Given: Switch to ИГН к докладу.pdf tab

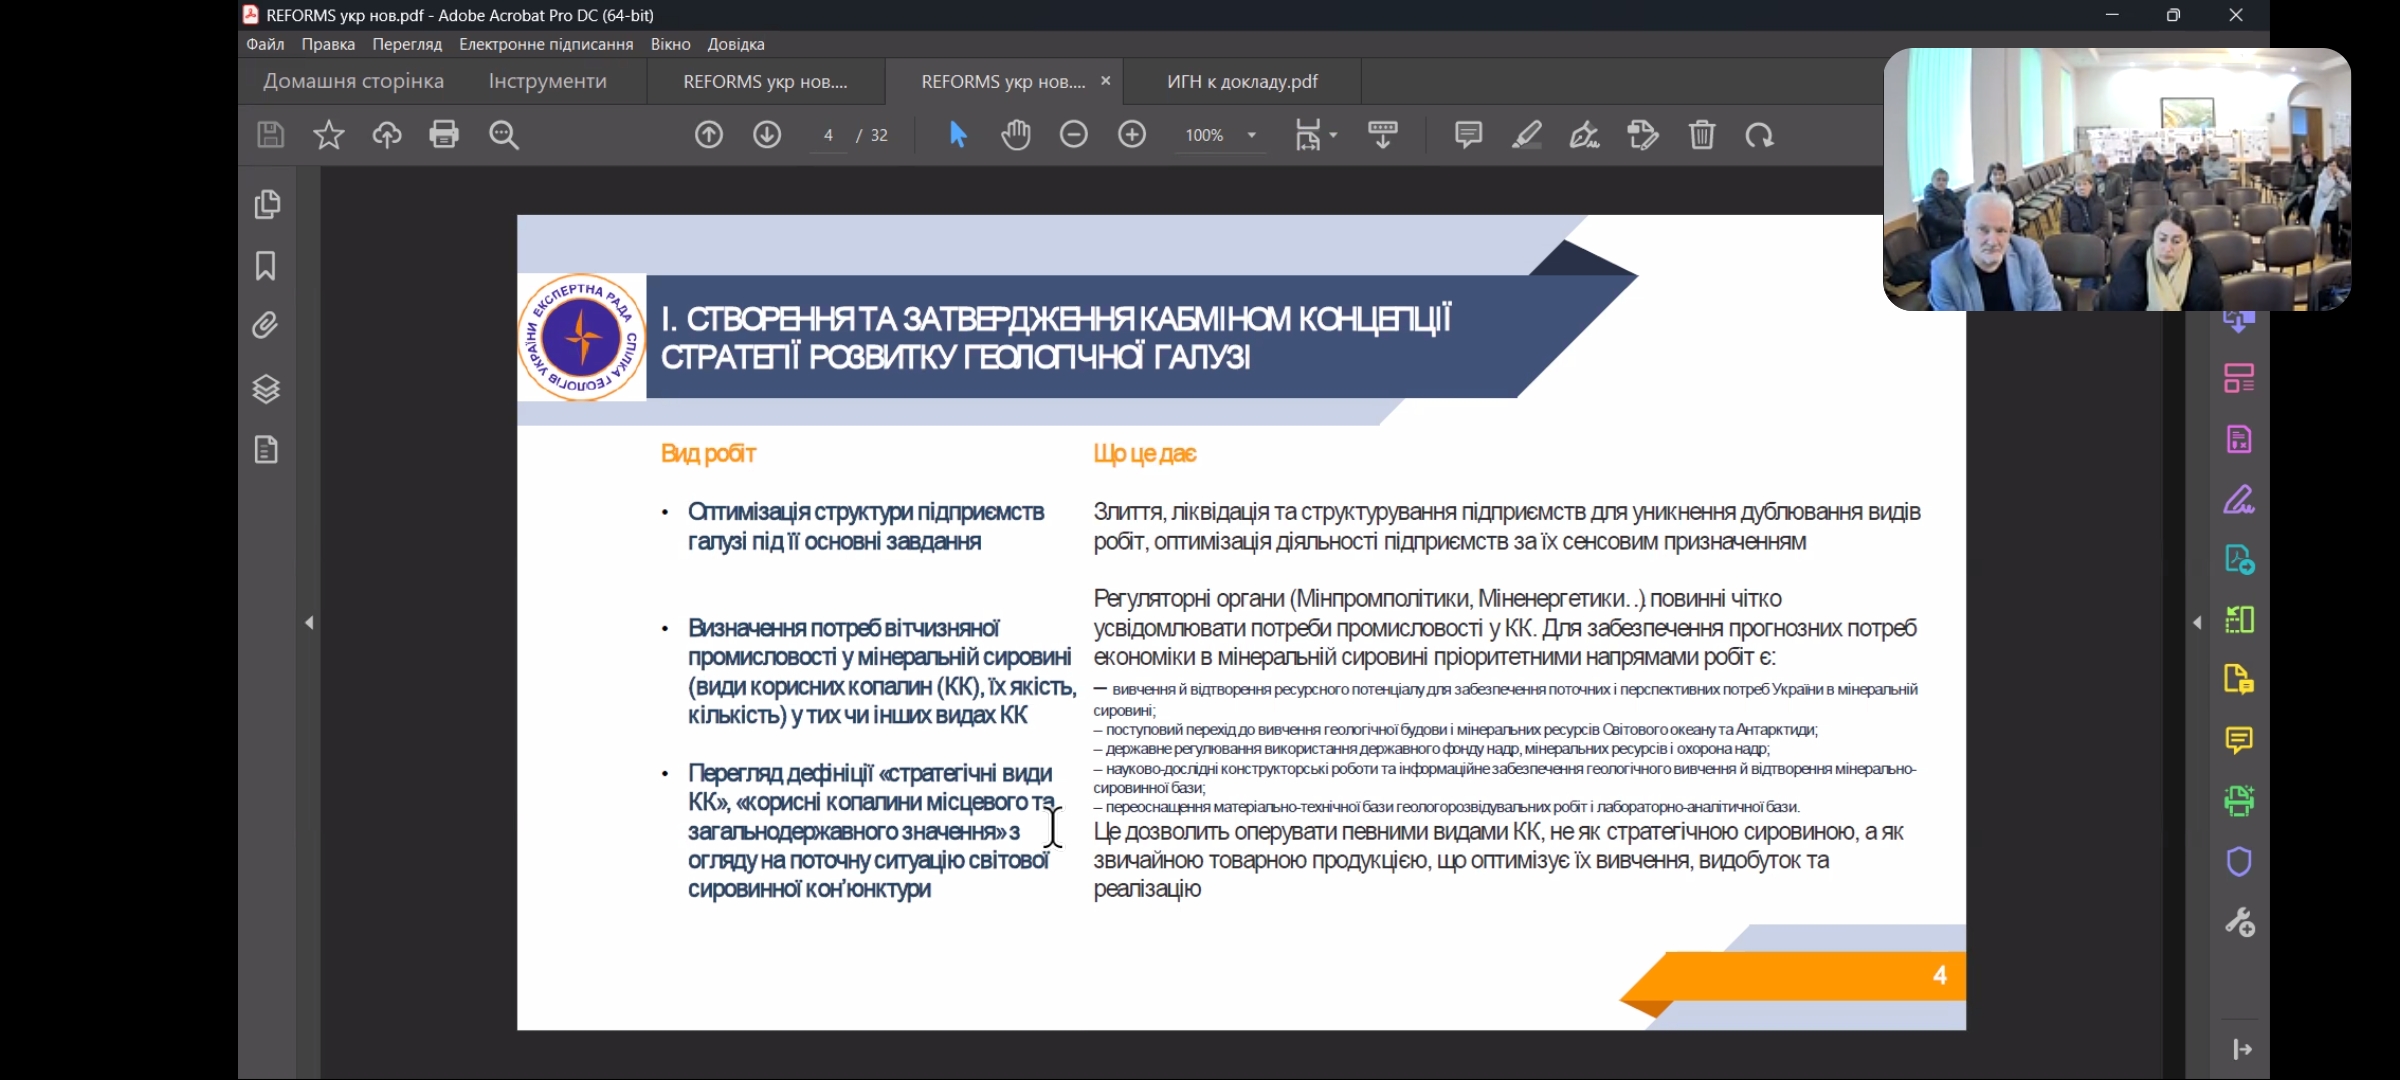Looking at the screenshot, I should click(1242, 81).
